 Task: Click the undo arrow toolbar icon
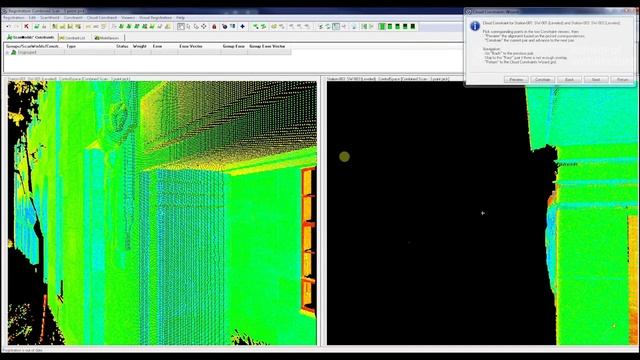7,27
